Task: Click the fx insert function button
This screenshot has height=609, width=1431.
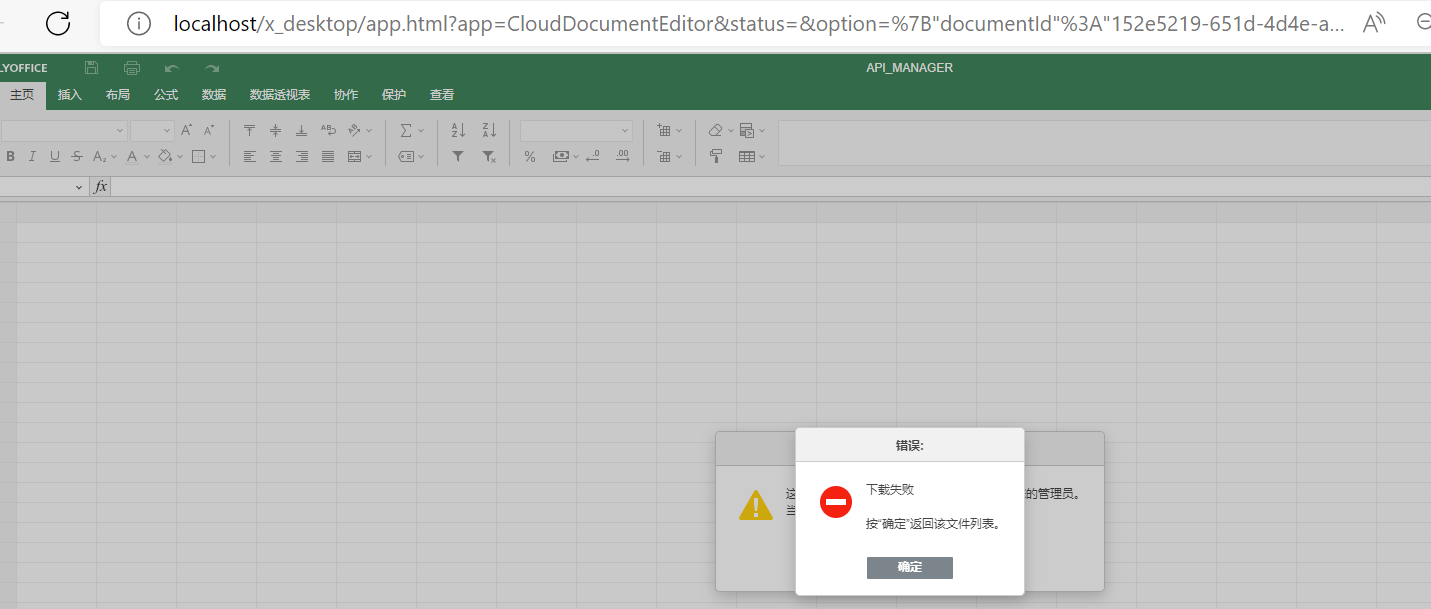Action: pos(101,187)
